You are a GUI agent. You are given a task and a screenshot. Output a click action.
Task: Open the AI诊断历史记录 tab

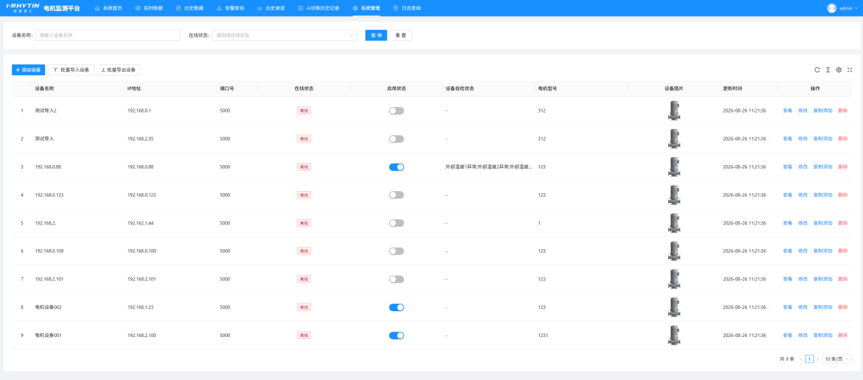coord(319,8)
